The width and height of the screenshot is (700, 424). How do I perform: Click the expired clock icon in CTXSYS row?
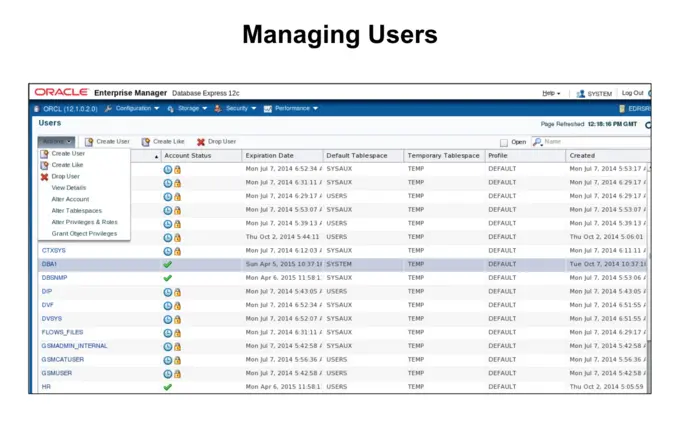(x=167, y=251)
